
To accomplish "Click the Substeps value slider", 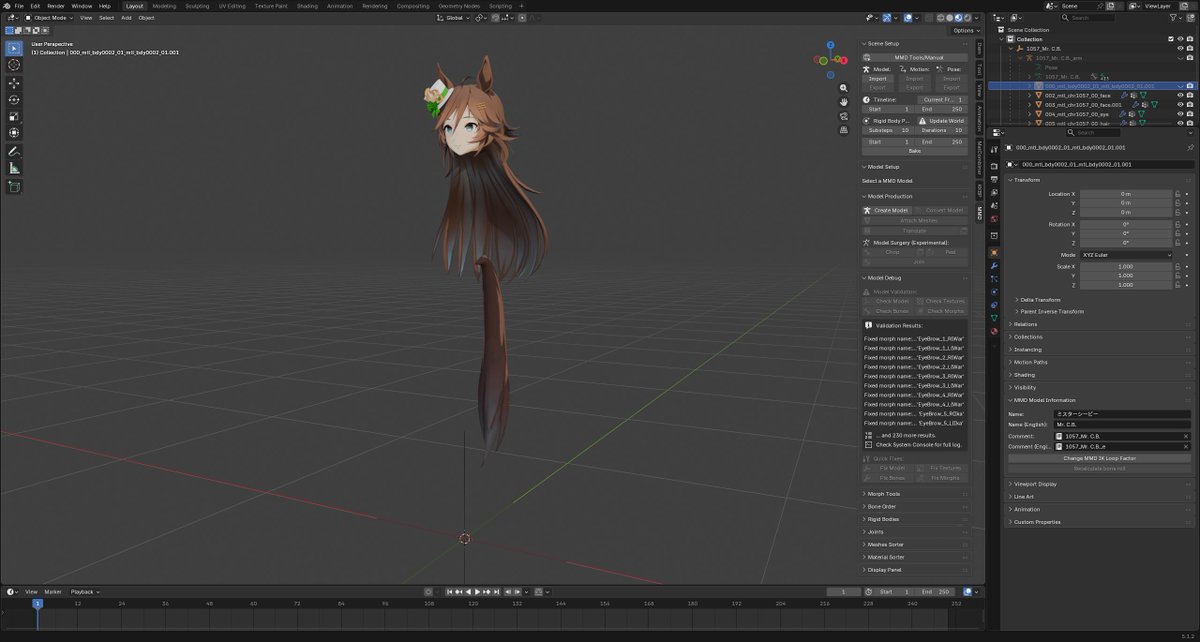I will [888, 130].
